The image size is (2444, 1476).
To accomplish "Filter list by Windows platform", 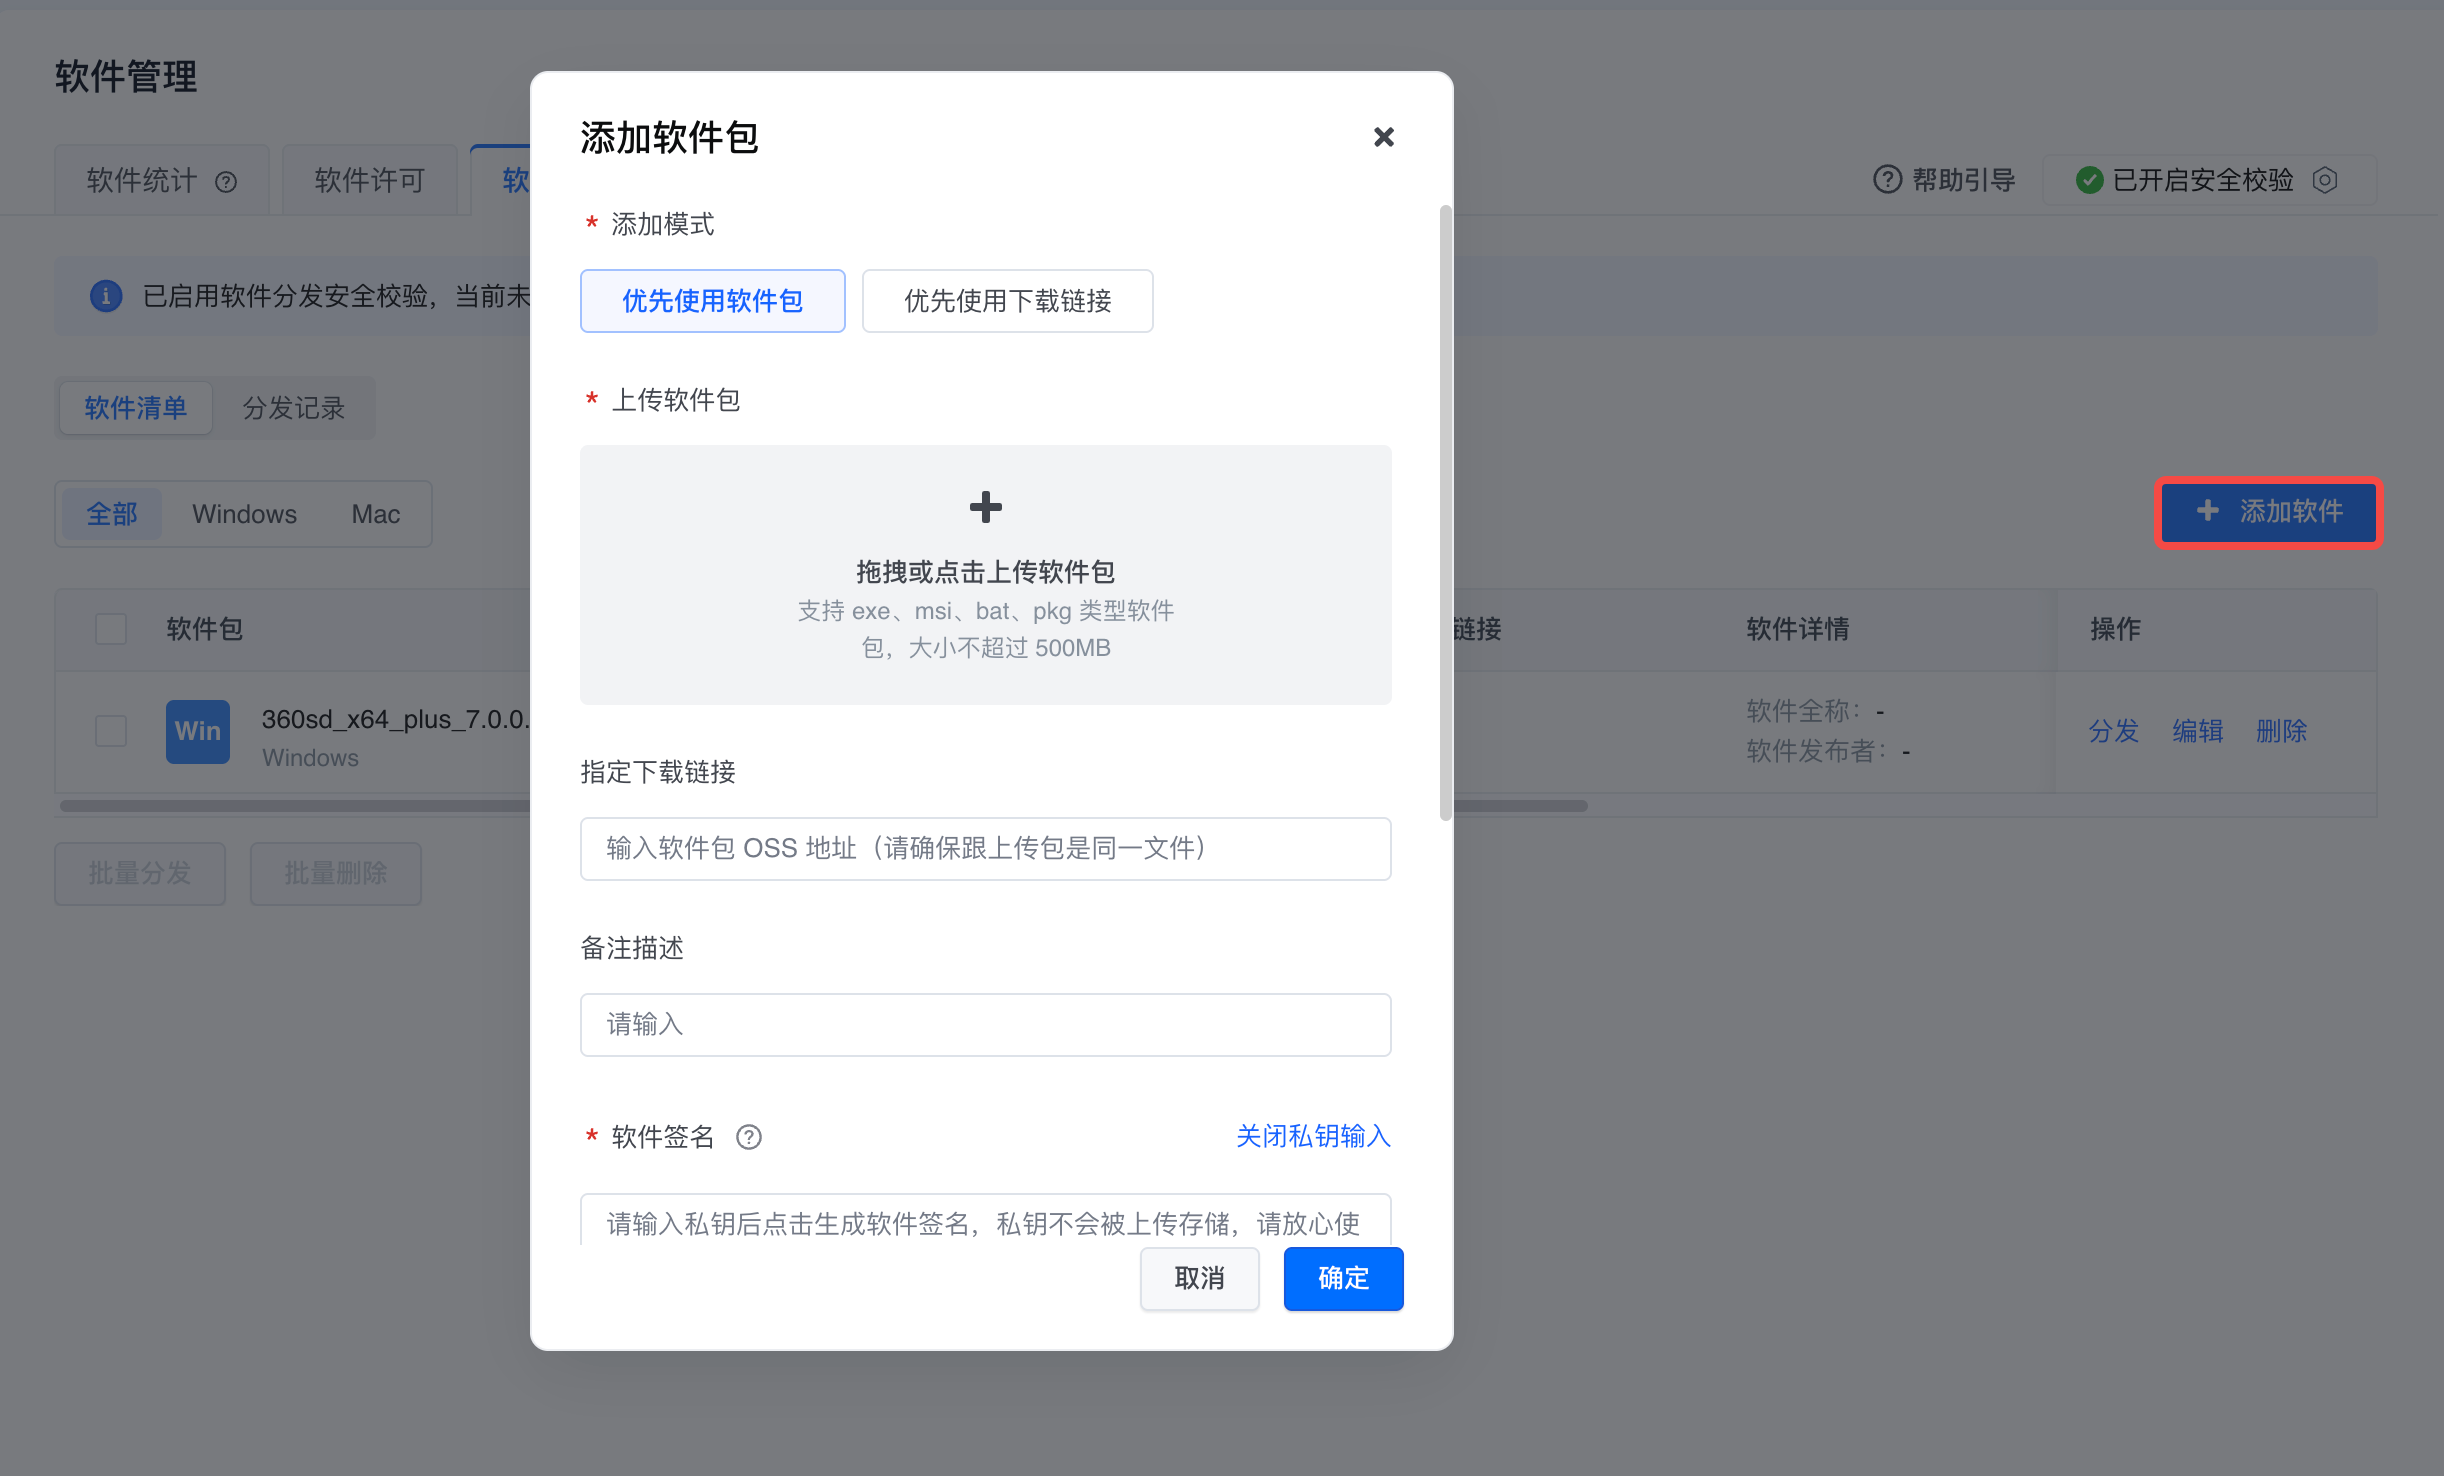I will [244, 514].
